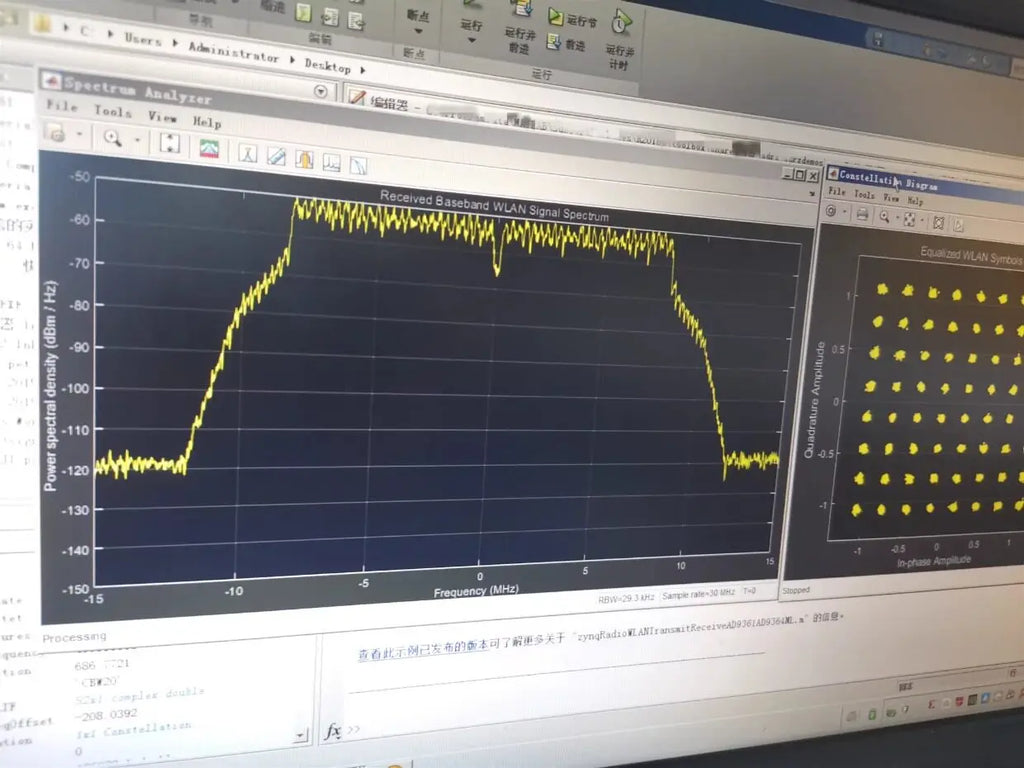Image resolution: width=1024 pixels, height=768 pixels.
Task: Maximize the Spectrum Analyzer window
Action: click(799, 174)
